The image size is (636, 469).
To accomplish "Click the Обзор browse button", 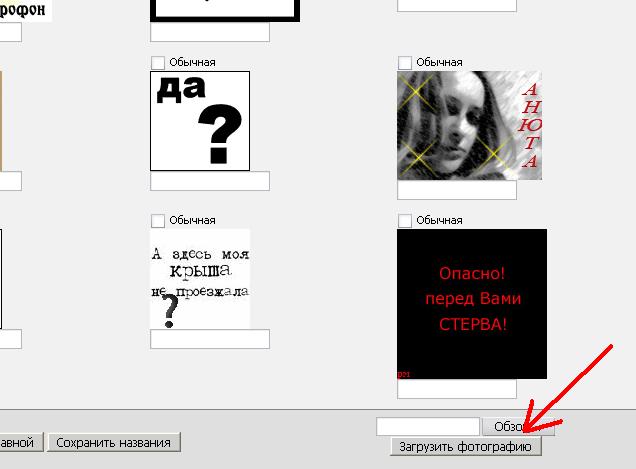I will [x=511, y=427].
